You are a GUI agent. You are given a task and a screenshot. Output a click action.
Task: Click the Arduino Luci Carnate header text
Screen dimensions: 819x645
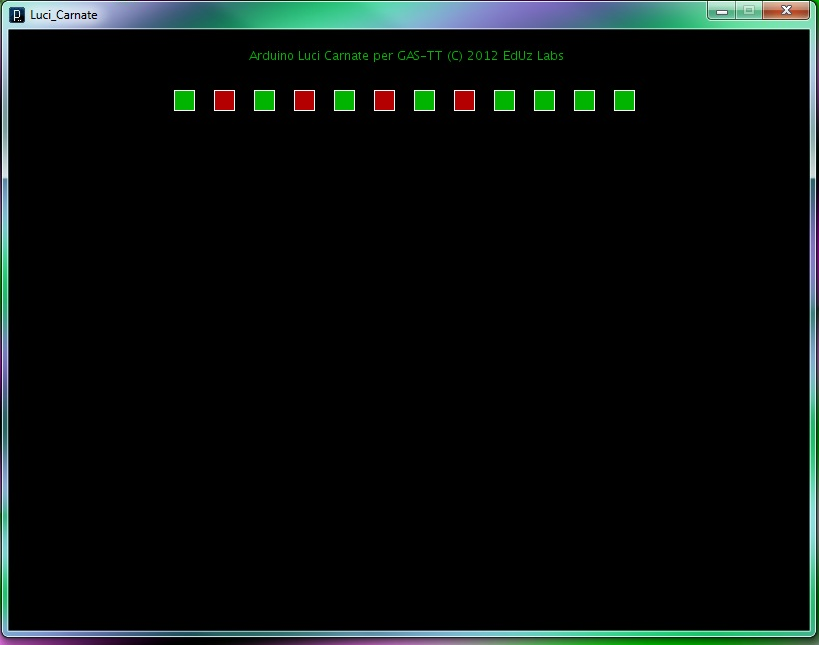pyautogui.click(x=406, y=56)
